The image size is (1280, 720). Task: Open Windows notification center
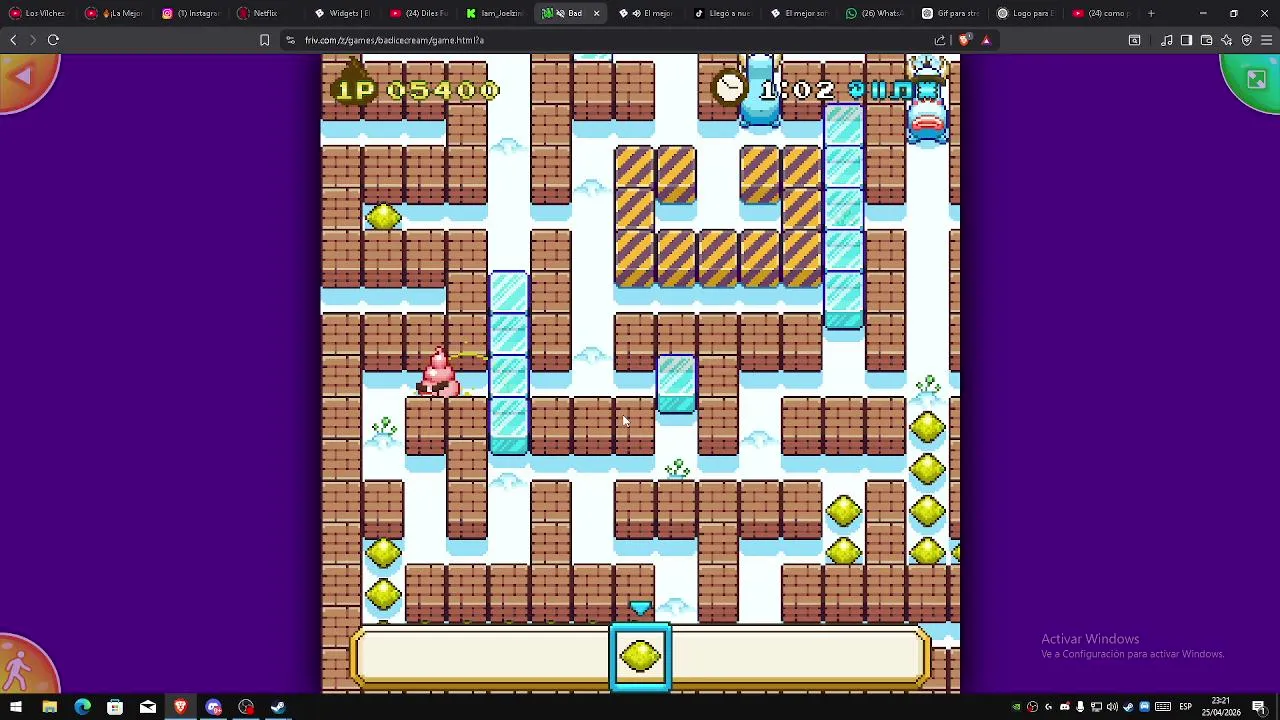coord(1259,707)
